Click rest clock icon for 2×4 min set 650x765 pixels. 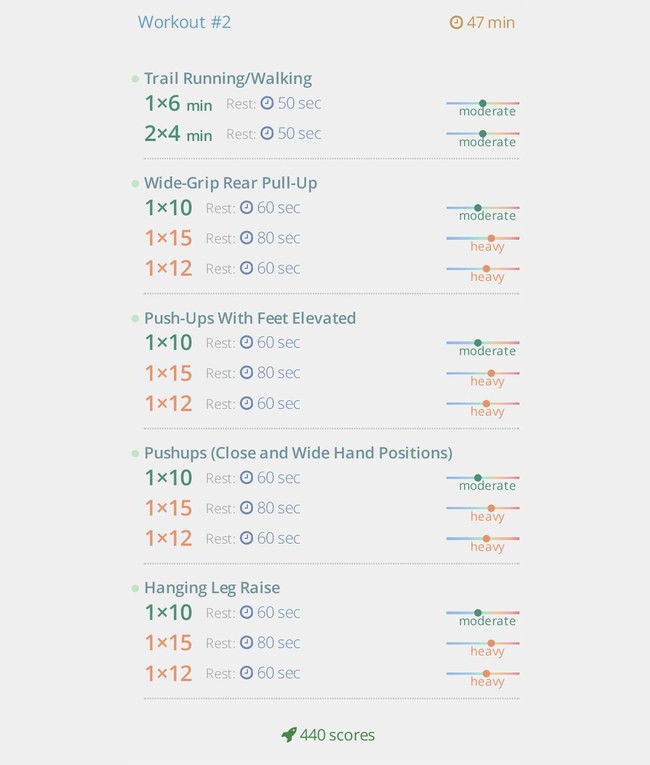point(267,133)
